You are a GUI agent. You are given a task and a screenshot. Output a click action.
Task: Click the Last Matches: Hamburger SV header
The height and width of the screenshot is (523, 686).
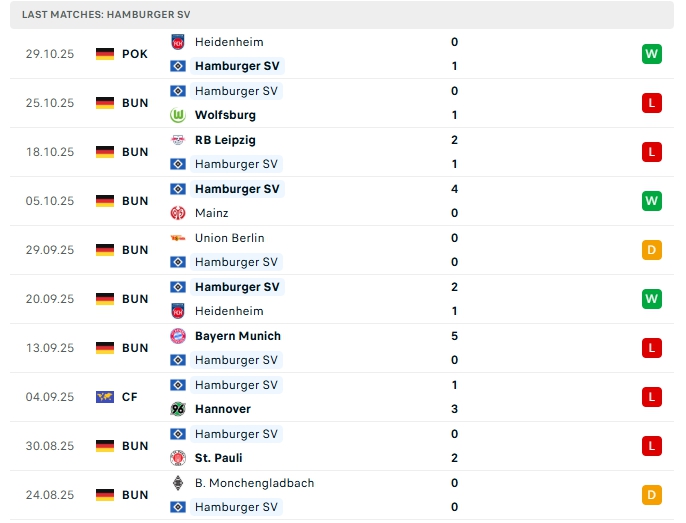pyautogui.click(x=106, y=15)
